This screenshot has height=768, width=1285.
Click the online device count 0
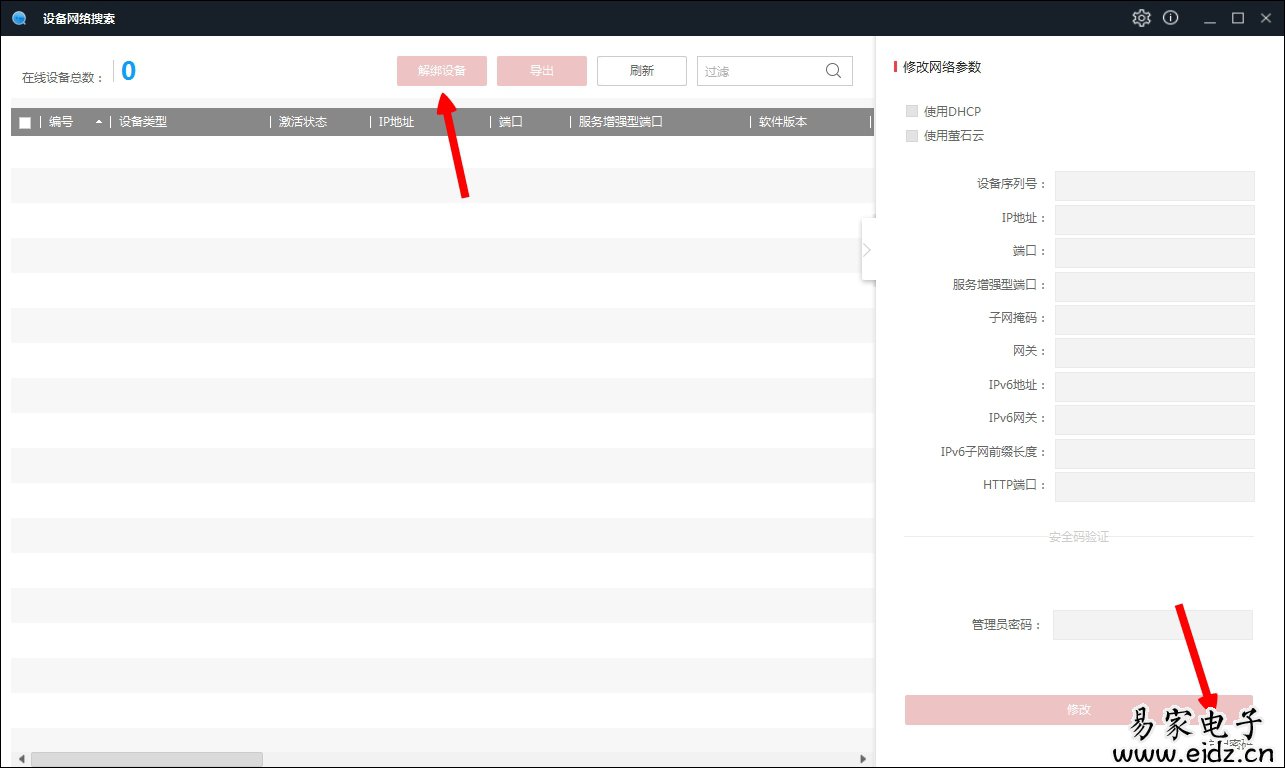point(128,71)
